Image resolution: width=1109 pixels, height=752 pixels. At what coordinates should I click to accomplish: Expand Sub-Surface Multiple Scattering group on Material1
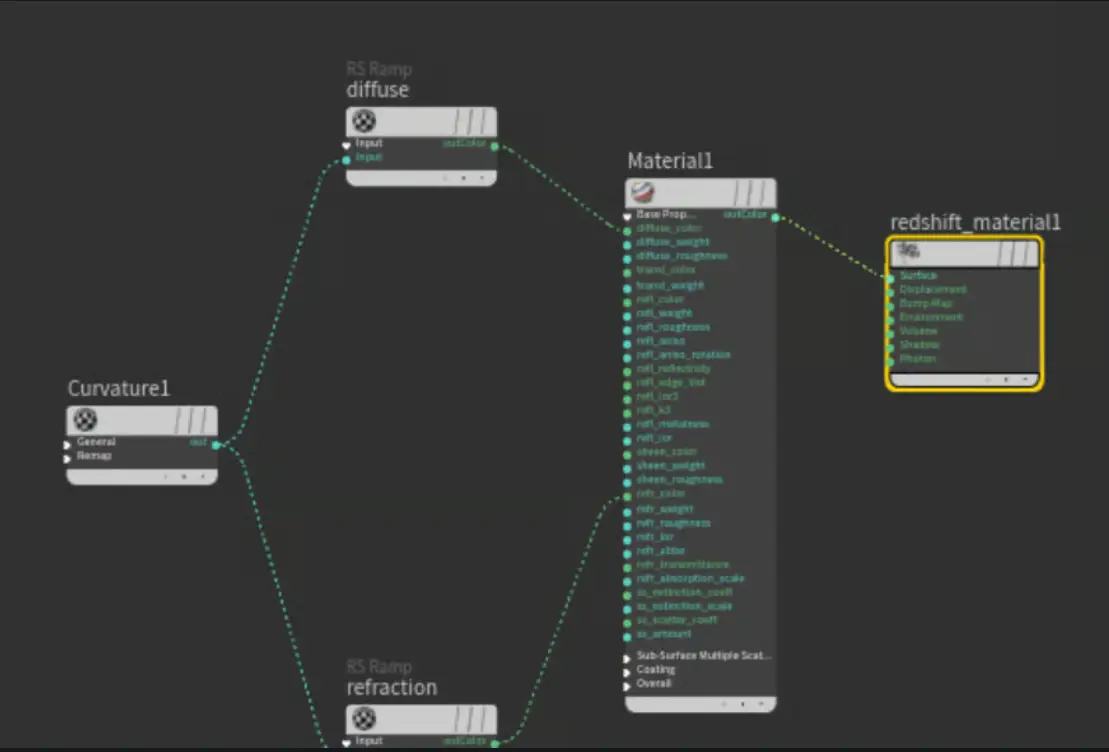click(628, 657)
